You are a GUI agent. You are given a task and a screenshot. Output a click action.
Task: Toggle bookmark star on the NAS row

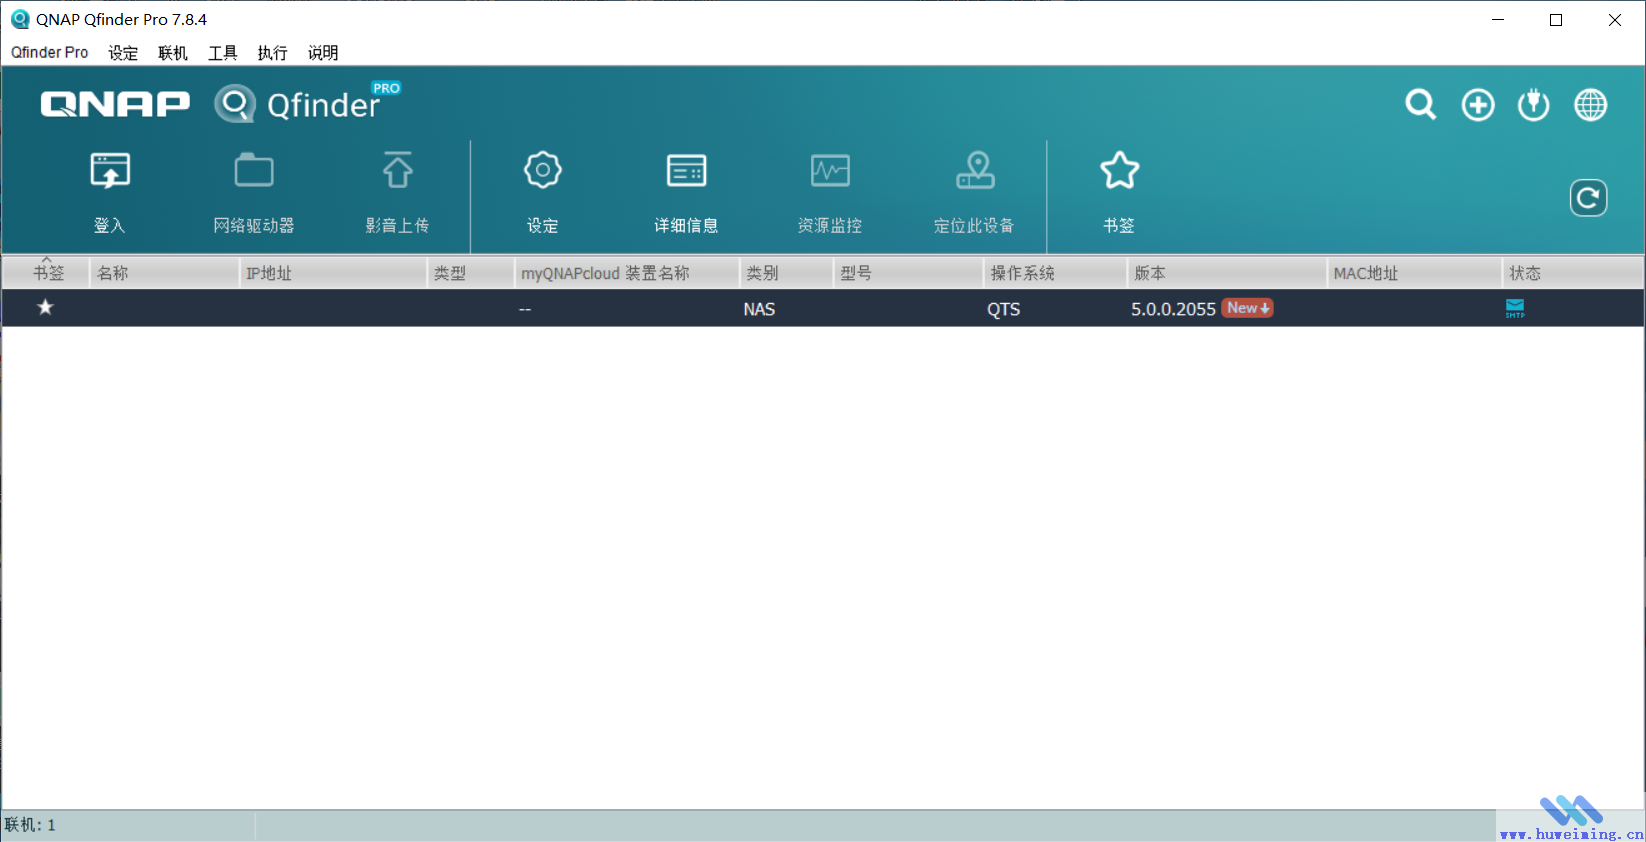pos(45,308)
